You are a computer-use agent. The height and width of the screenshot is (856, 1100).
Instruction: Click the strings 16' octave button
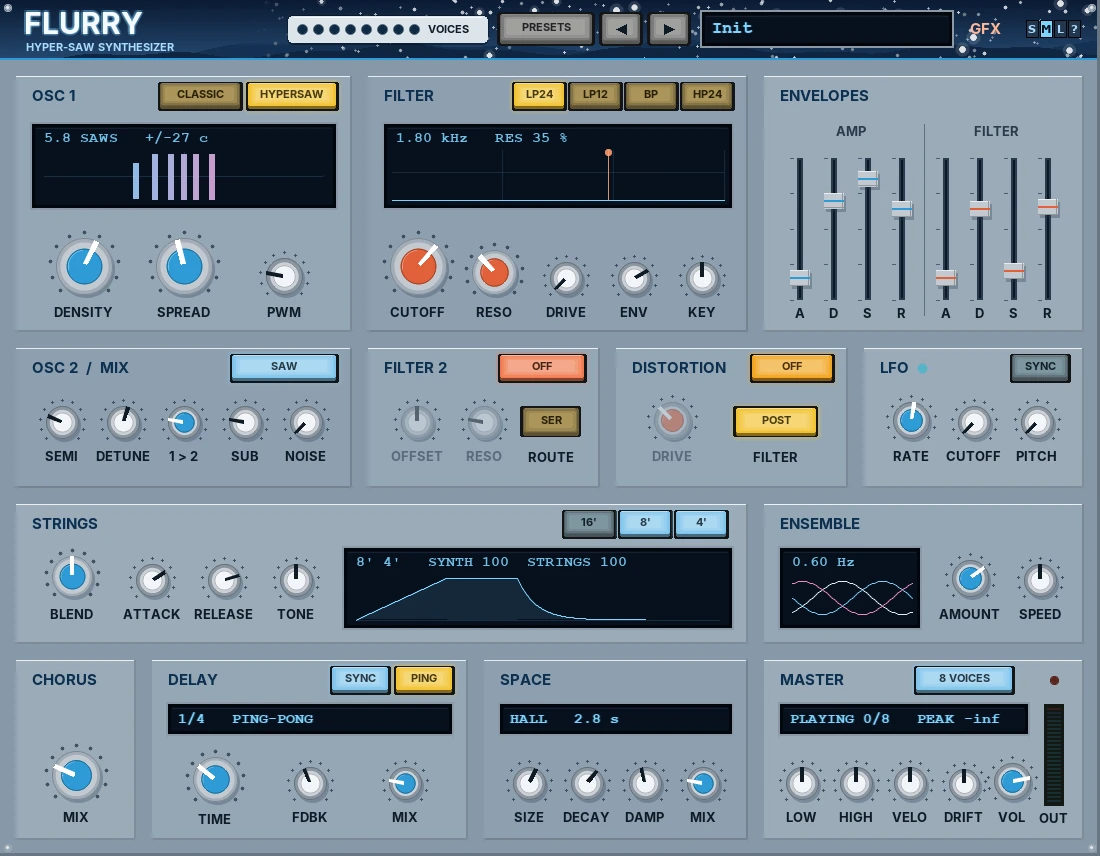(589, 523)
